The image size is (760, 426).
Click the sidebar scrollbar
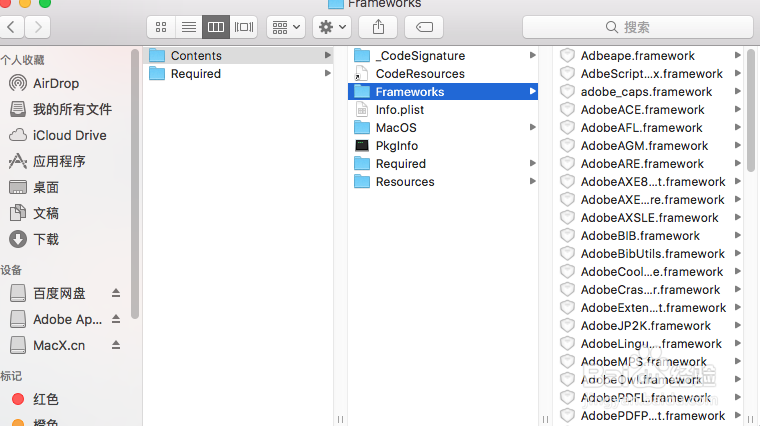[135, 184]
